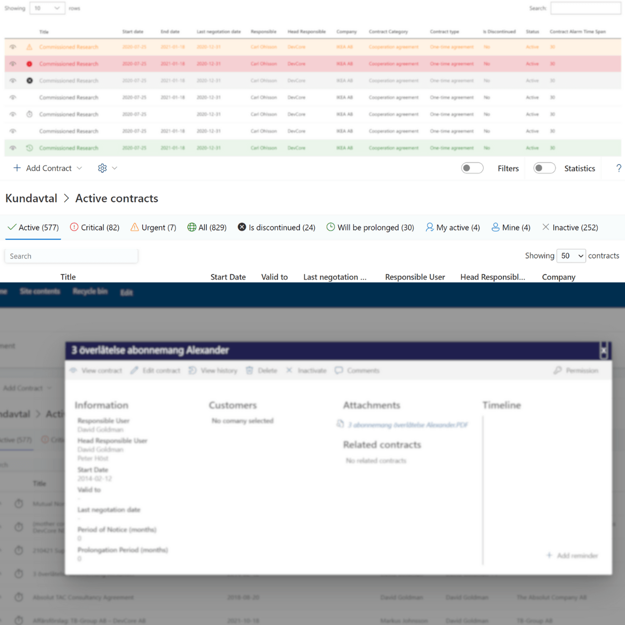Select the Inactive (252) tab
625x625 pixels.
(569, 228)
